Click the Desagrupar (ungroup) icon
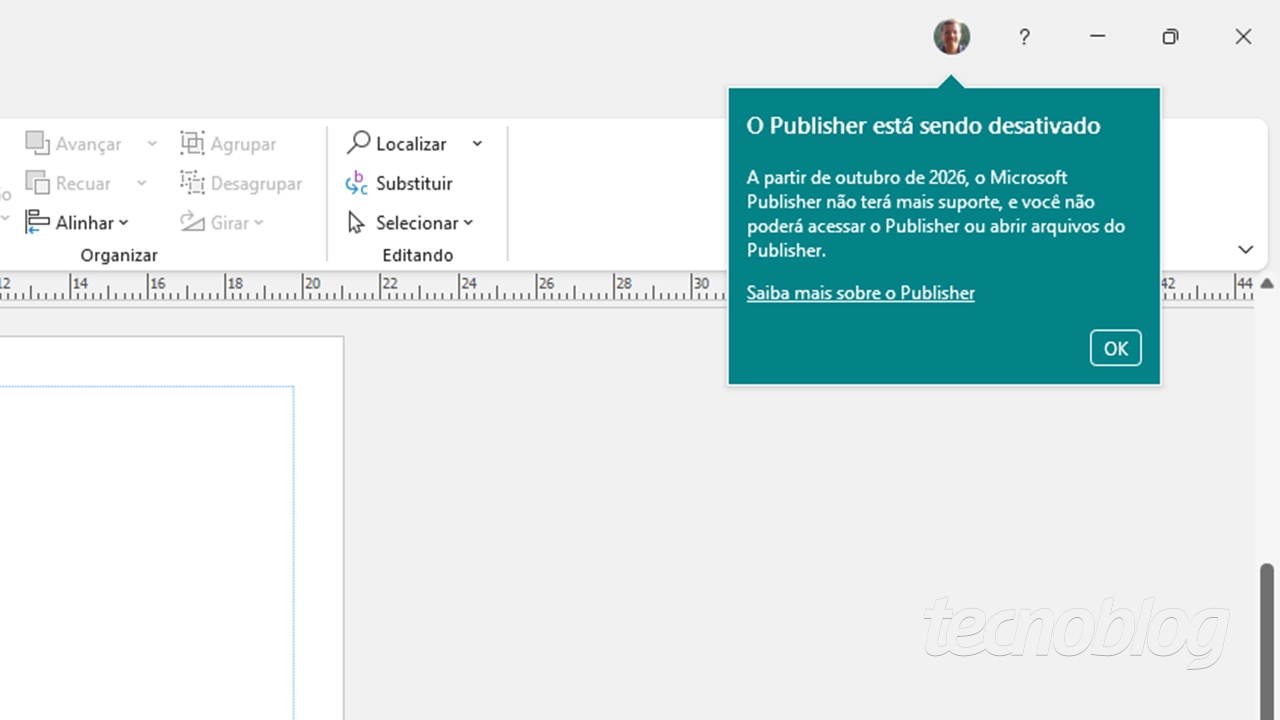This screenshot has height=720, width=1280. pos(192,184)
